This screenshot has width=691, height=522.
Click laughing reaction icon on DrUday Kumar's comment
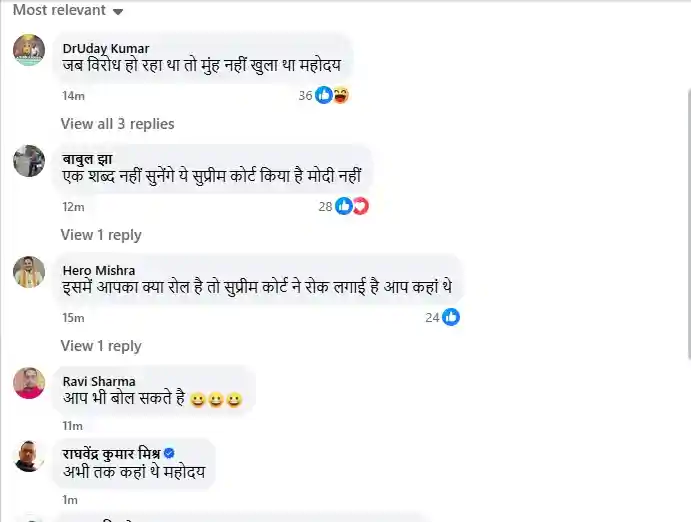coord(340,95)
